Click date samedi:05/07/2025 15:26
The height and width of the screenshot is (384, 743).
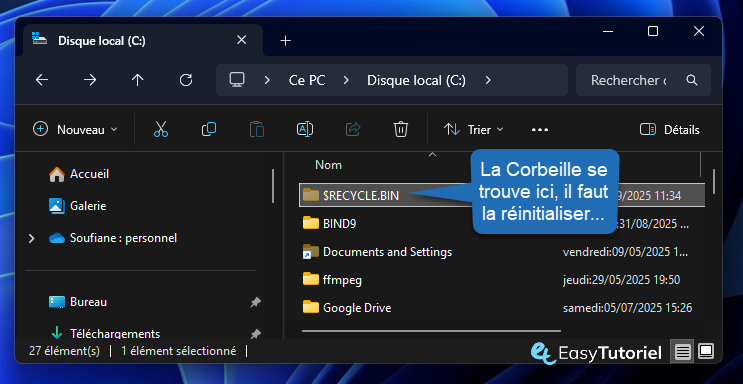627,308
